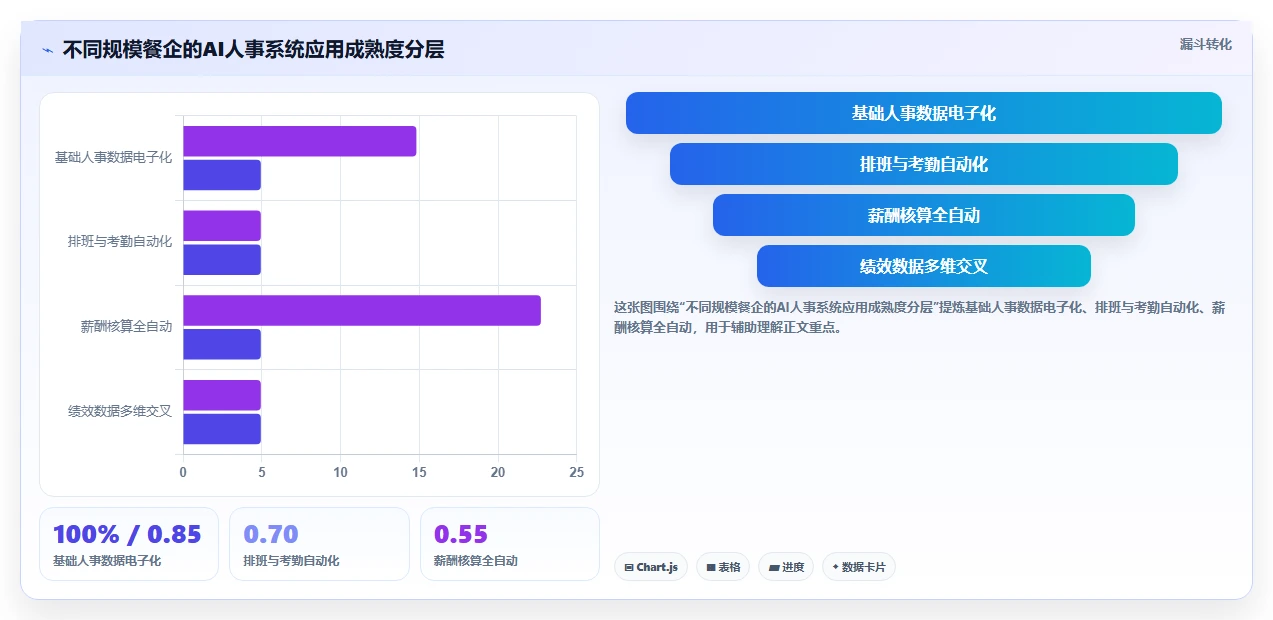Select the 排班与考勤自动化 funnel stage
The image size is (1273, 620).
(x=924, y=164)
